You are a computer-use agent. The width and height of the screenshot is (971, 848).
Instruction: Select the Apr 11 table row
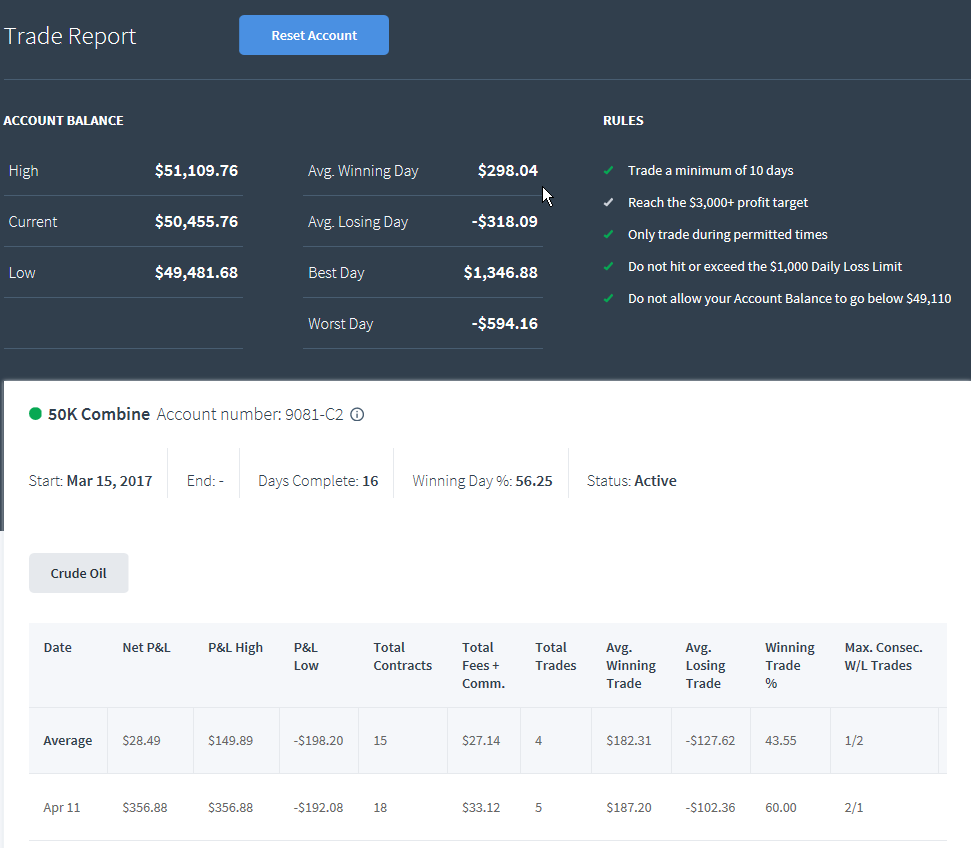(x=488, y=807)
